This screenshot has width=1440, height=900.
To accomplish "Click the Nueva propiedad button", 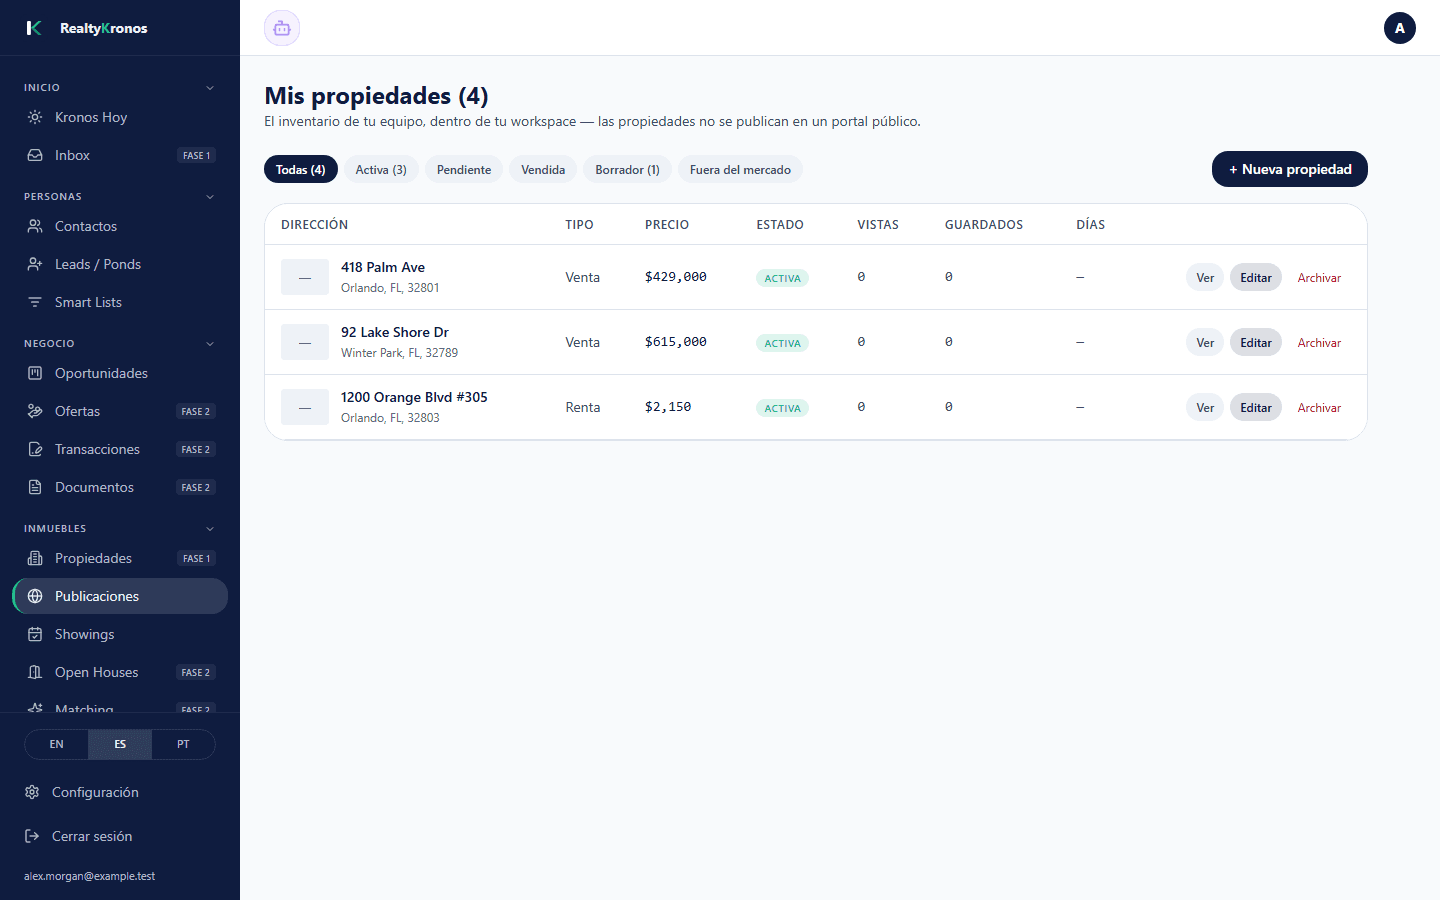I will point(1290,169).
